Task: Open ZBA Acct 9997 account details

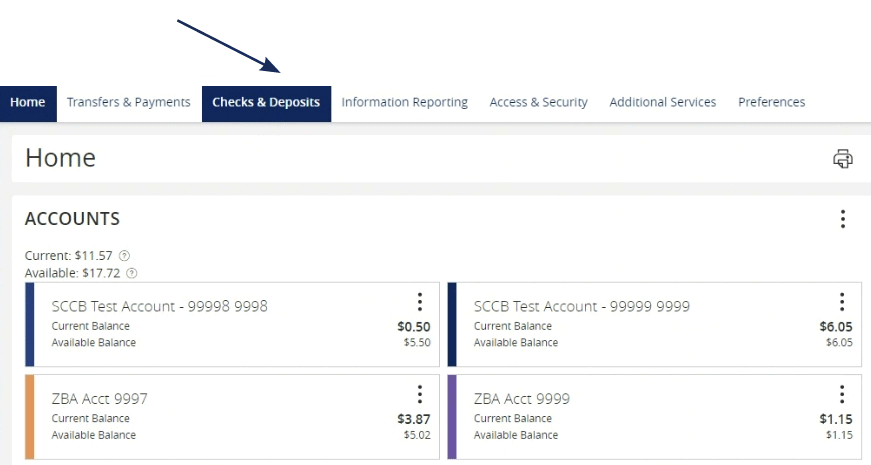Action: [x=99, y=399]
